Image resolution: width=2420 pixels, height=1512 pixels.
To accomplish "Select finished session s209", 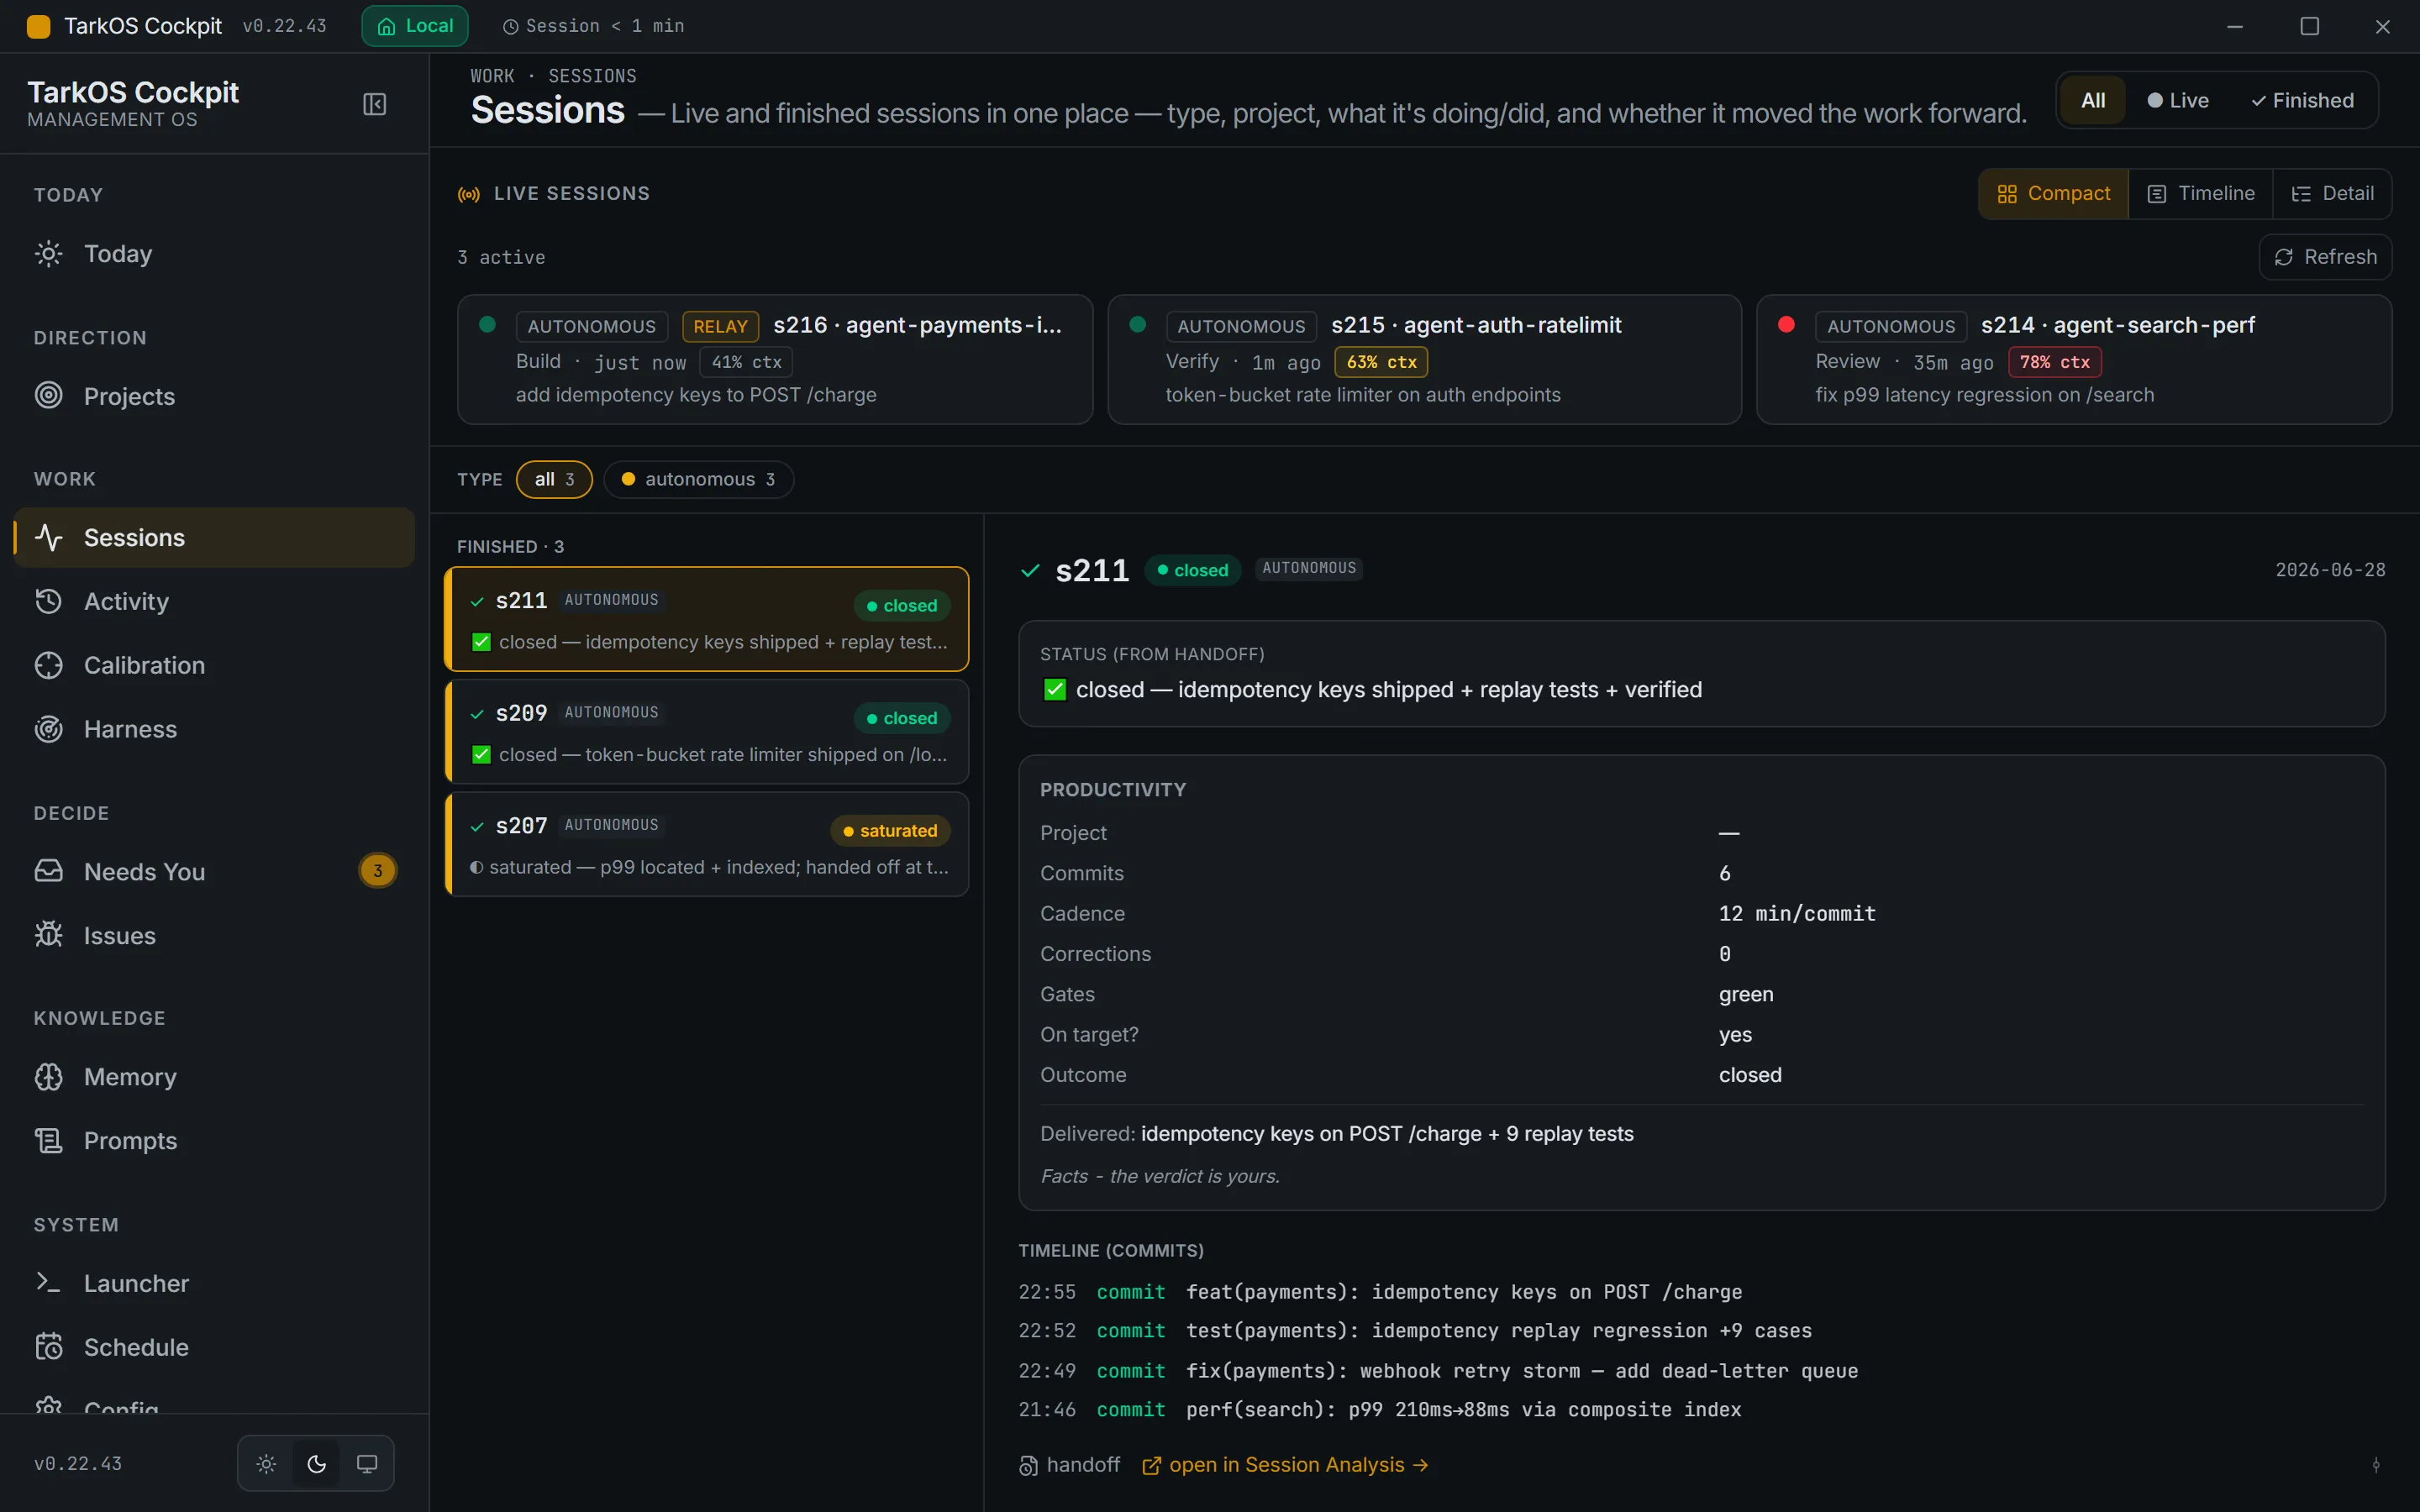I will (707, 732).
